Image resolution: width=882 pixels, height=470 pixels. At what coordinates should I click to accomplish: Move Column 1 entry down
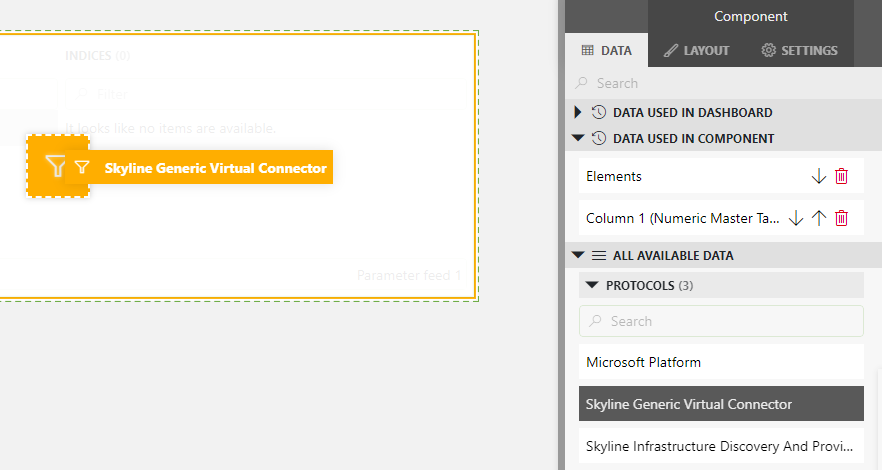(x=795, y=218)
